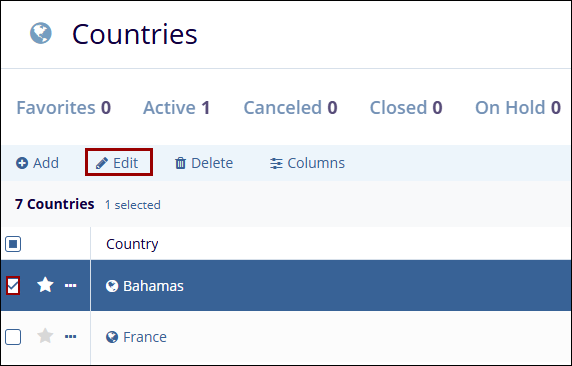Viewport: 572px width, 366px height.
Task: Show the Canceled countries tab
Action: click(290, 108)
